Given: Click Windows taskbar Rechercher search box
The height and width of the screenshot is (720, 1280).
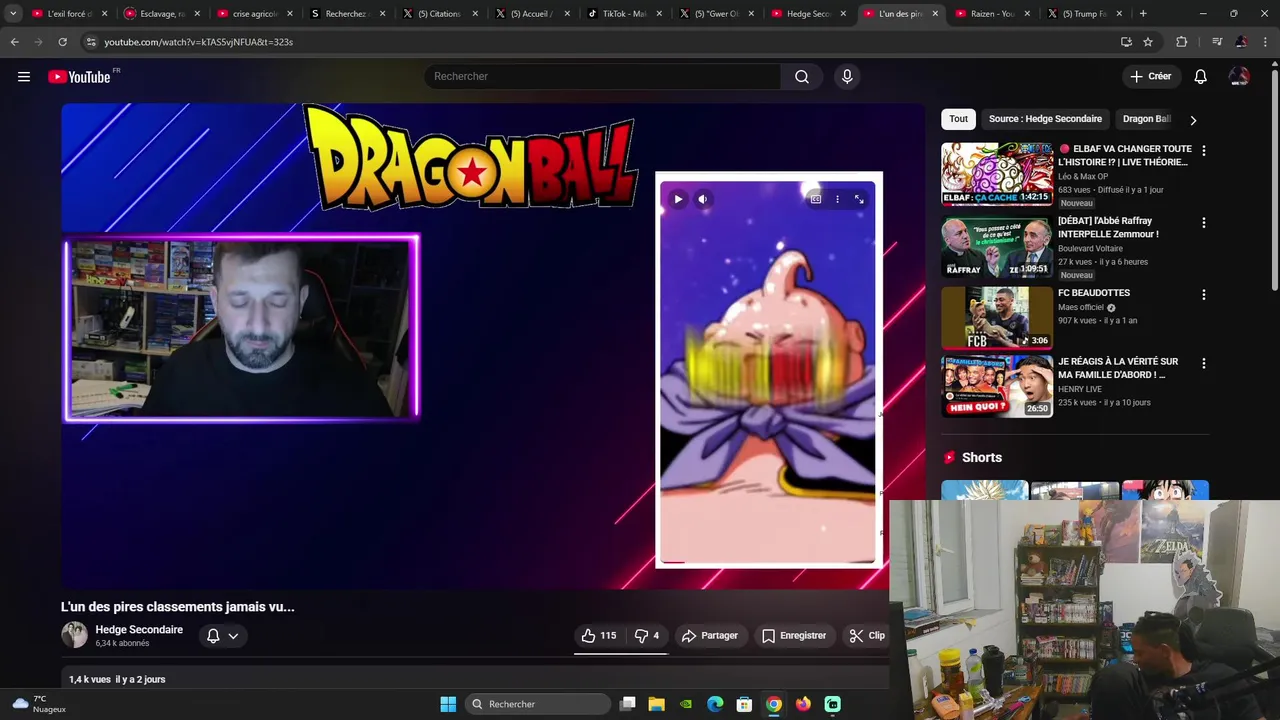Looking at the screenshot, I should [540, 704].
